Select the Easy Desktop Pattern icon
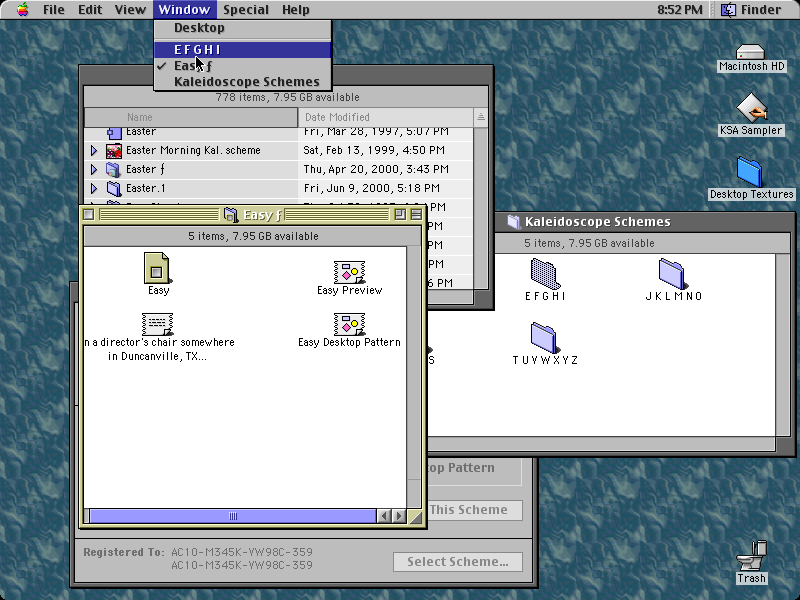 (349, 324)
